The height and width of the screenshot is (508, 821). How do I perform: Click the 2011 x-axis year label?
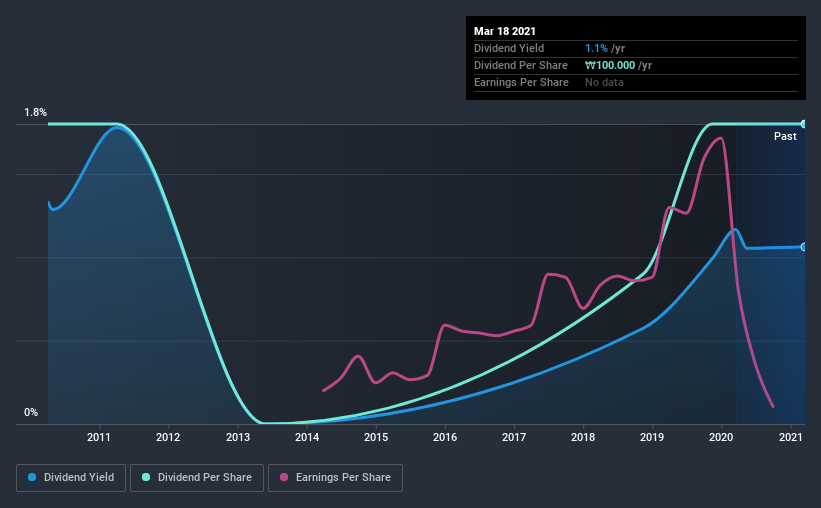[98, 437]
